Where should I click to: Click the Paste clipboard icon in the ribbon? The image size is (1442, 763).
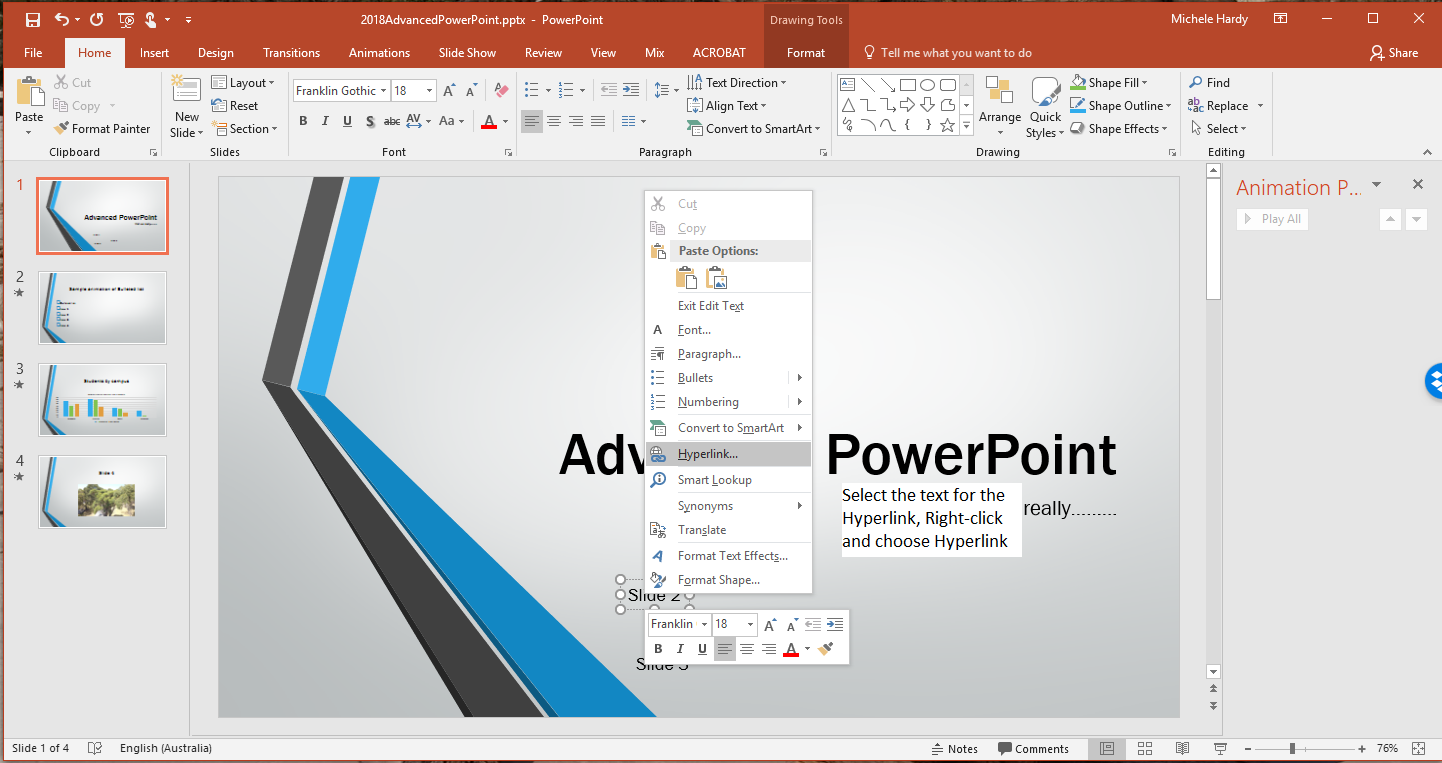click(x=30, y=92)
